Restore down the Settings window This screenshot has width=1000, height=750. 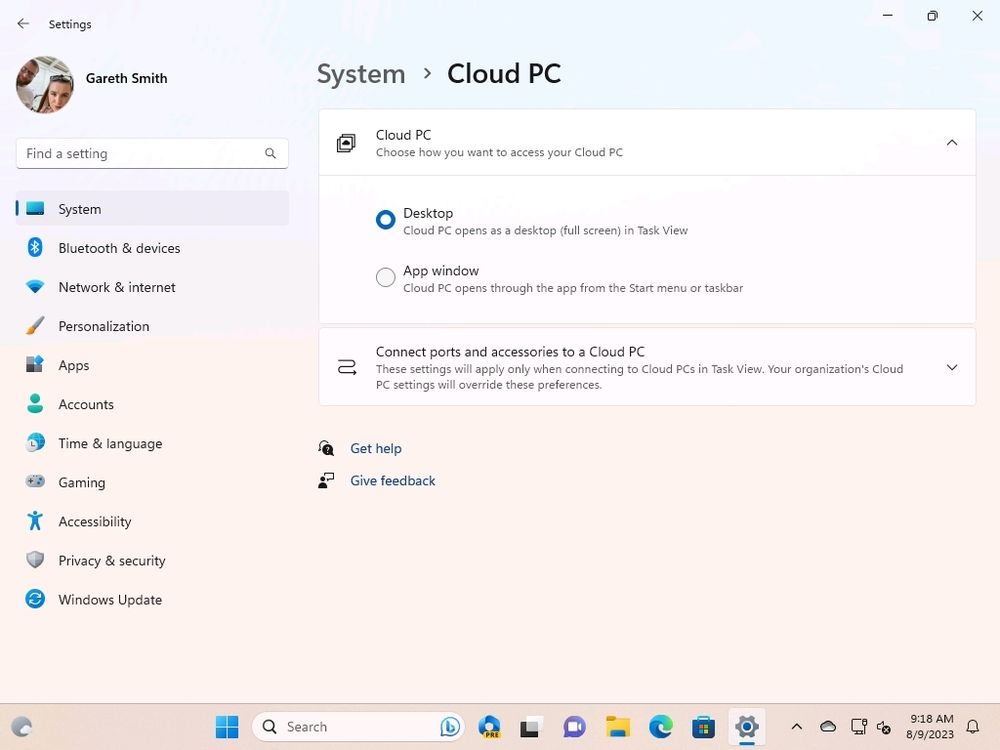click(932, 15)
